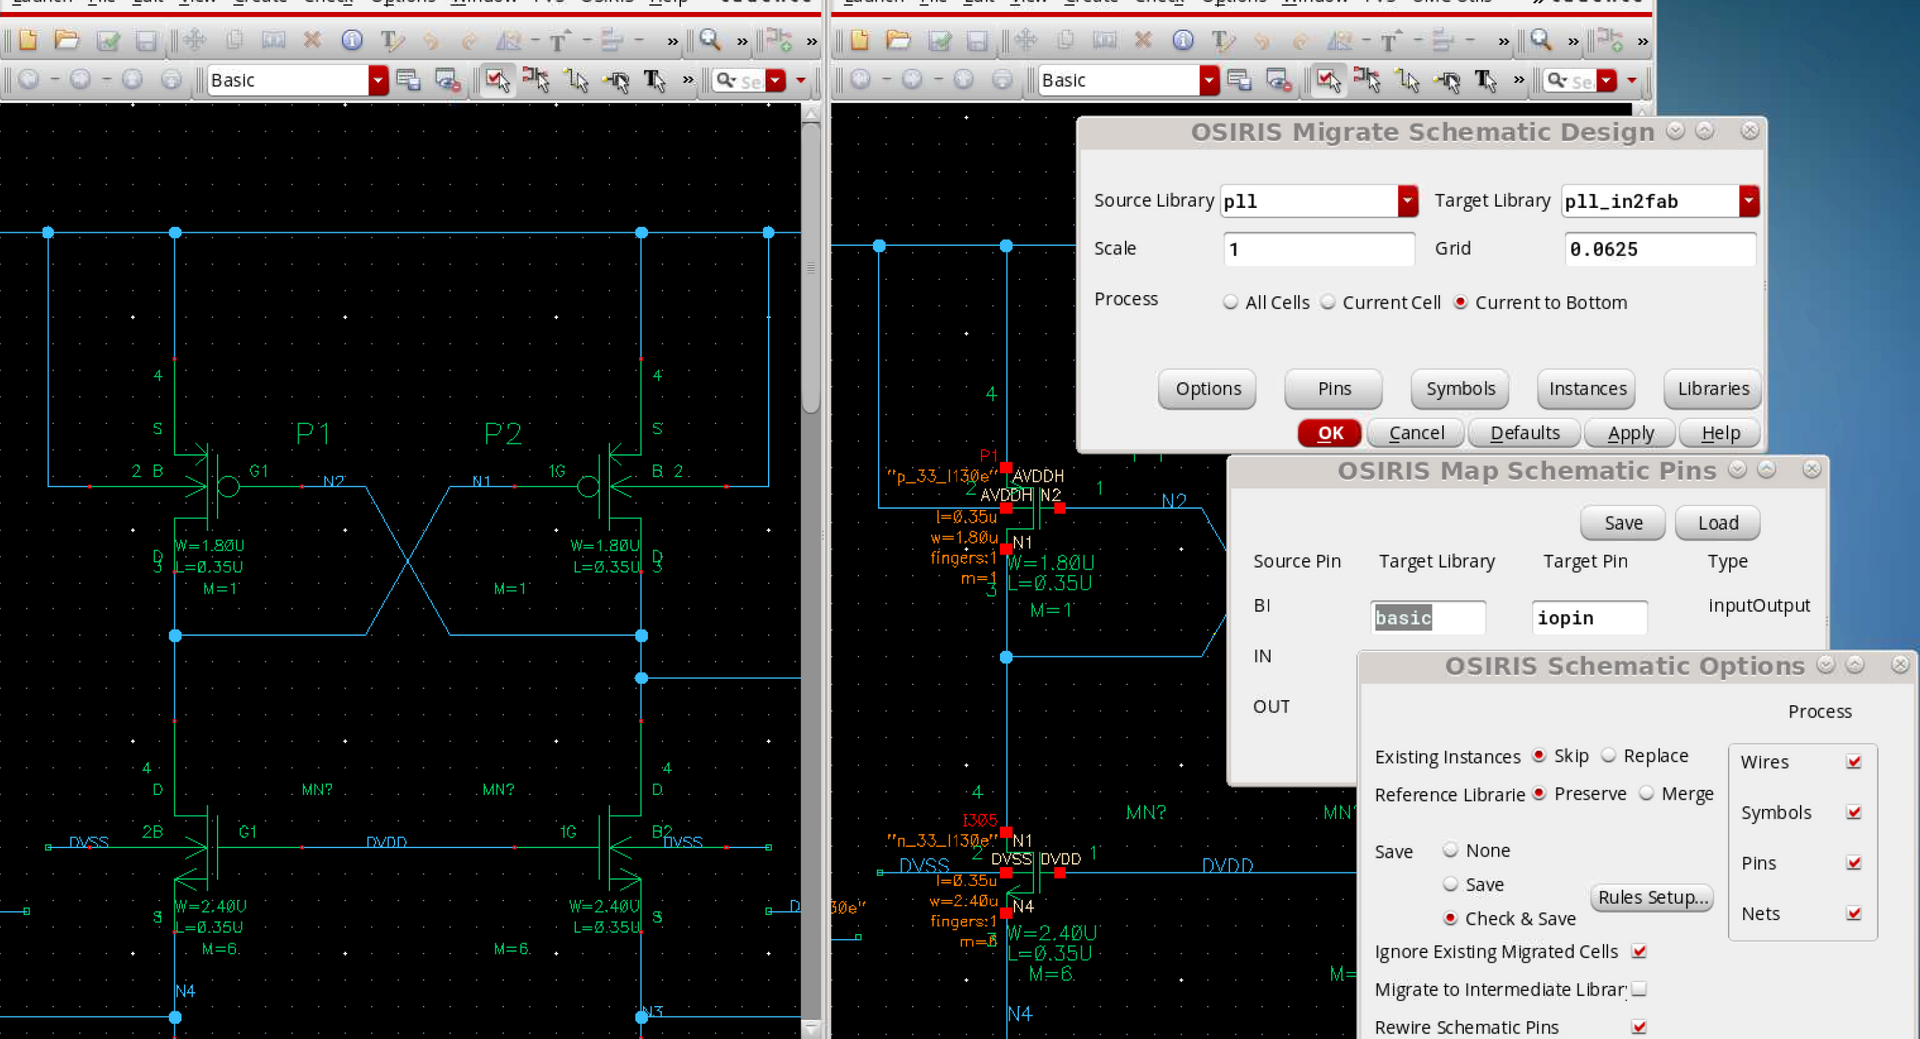Click Save Workspace icon beside left Basic box
This screenshot has height=1039, width=1920.
[x=408, y=80]
